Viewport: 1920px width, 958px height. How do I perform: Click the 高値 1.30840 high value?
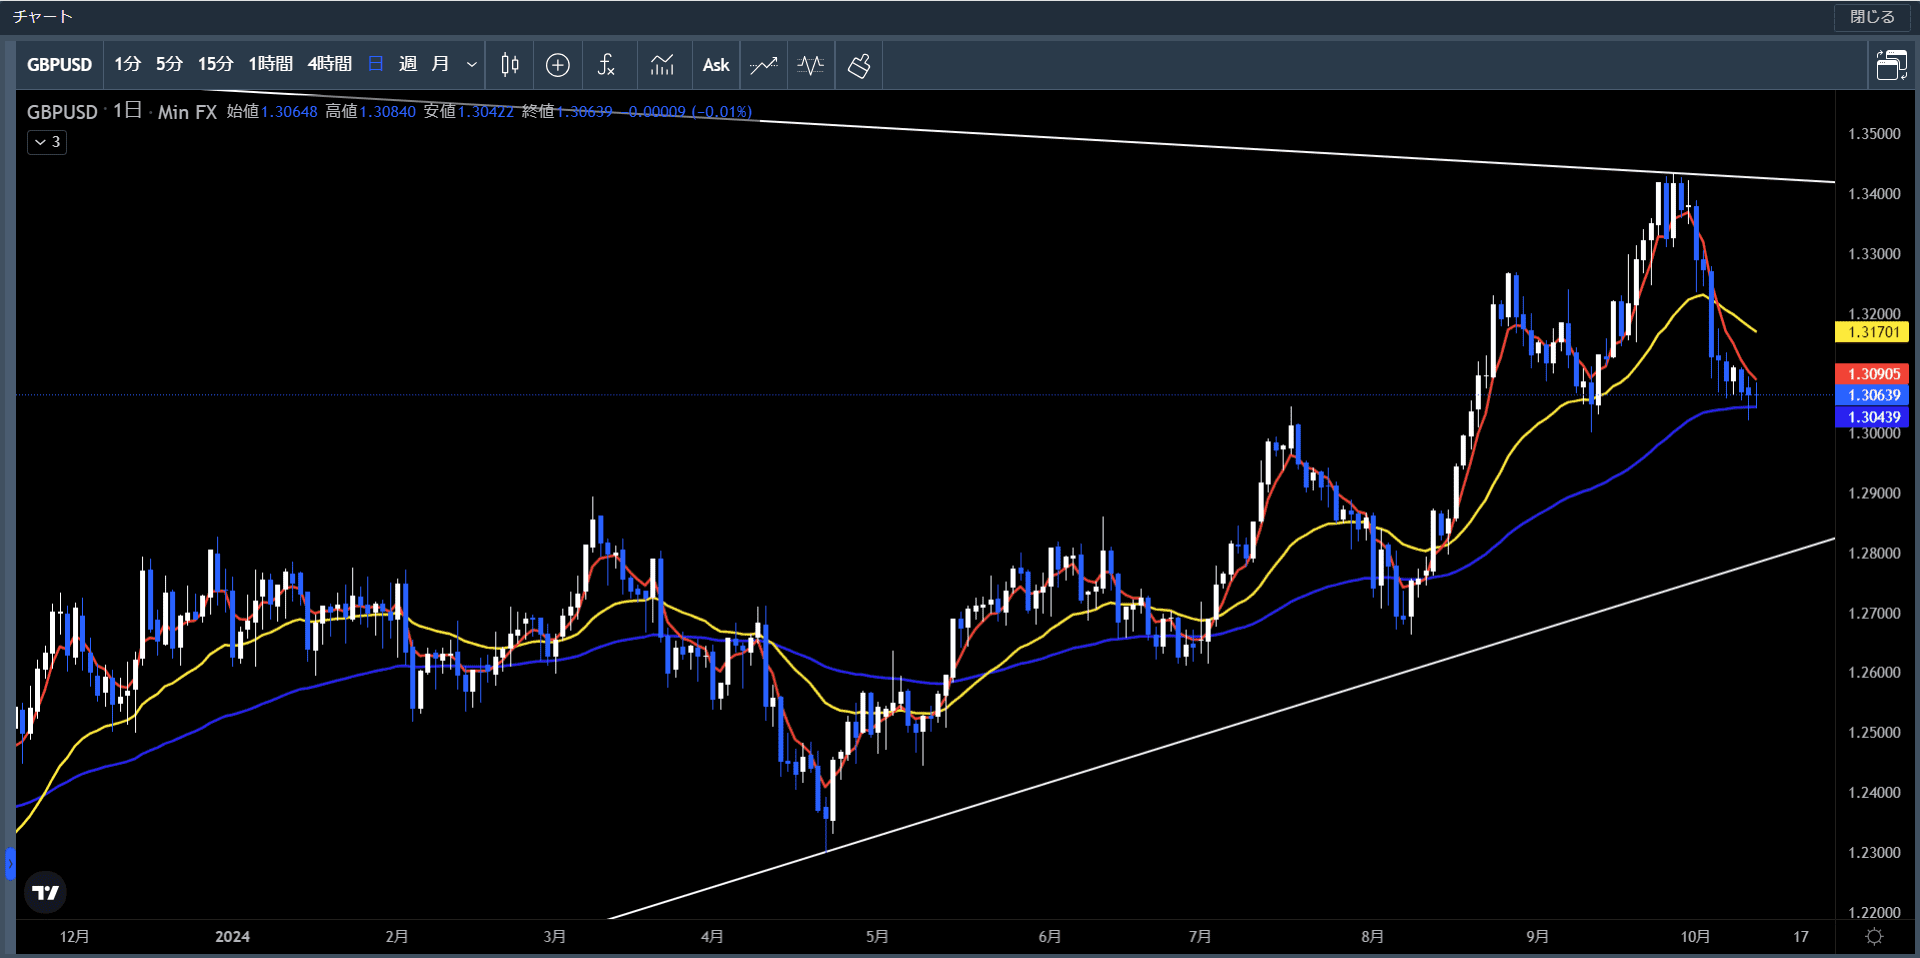pos(370,112)
